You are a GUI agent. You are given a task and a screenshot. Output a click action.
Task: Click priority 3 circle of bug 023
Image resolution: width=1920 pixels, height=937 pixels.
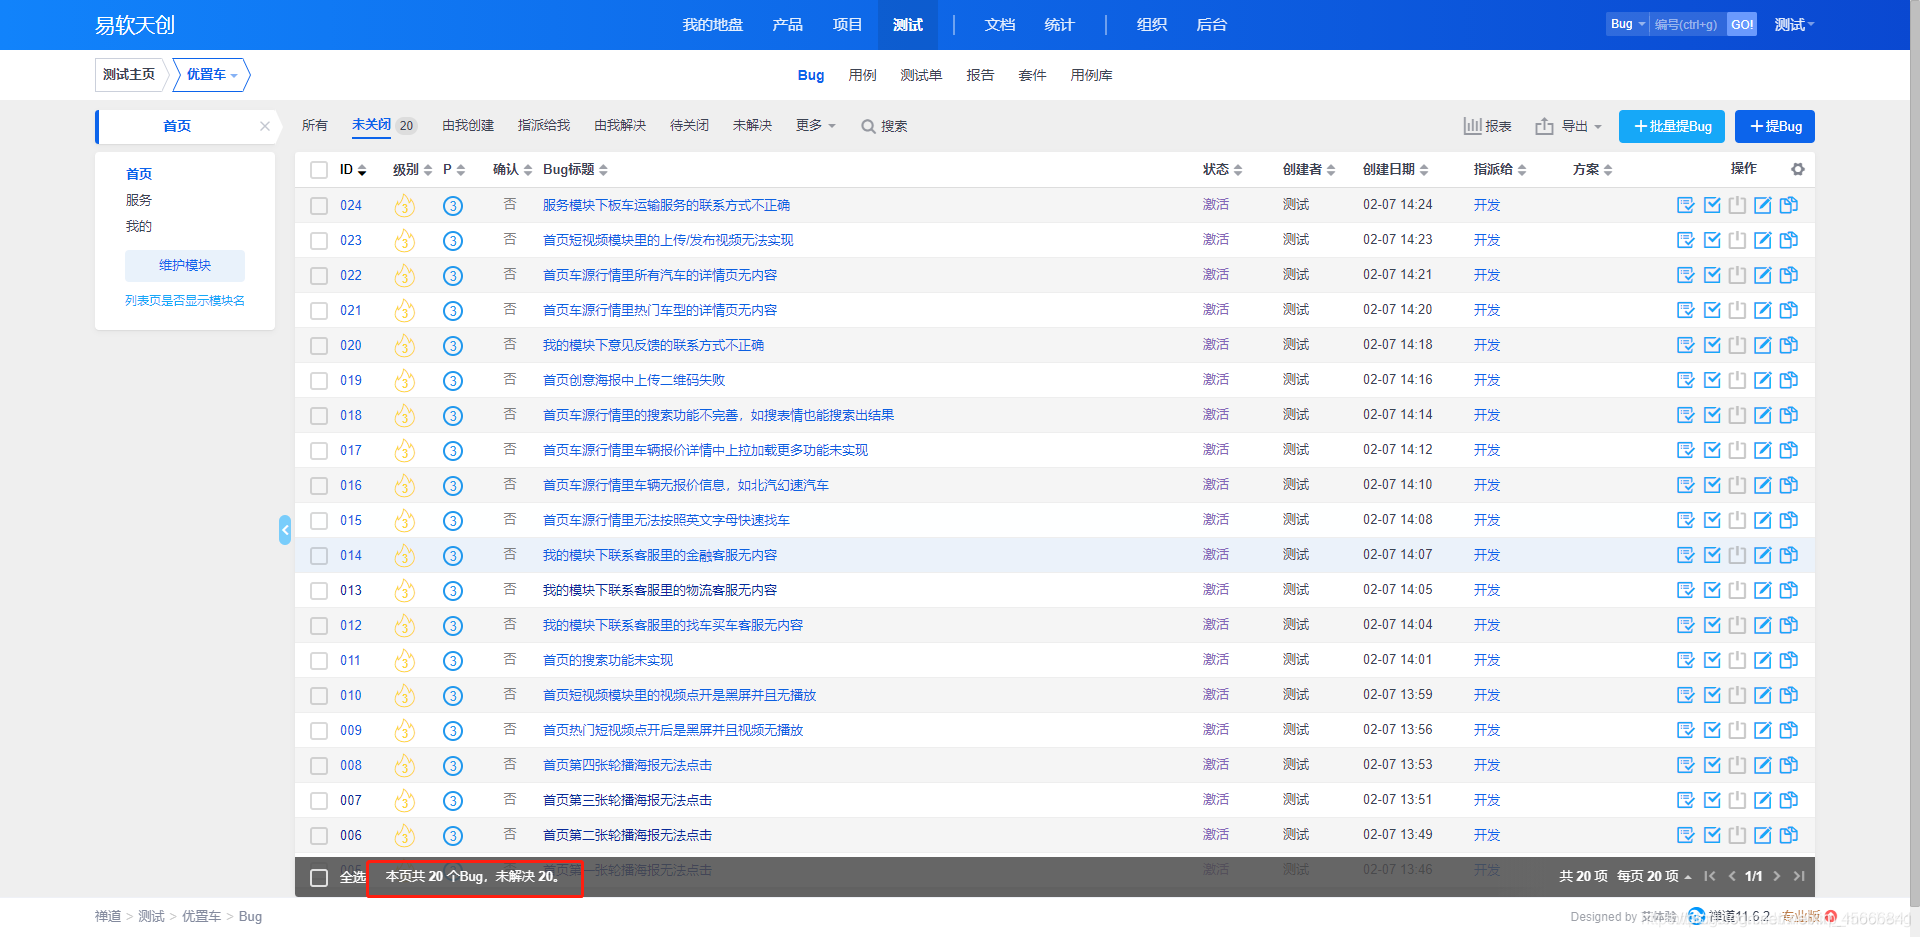coord(453,240)
